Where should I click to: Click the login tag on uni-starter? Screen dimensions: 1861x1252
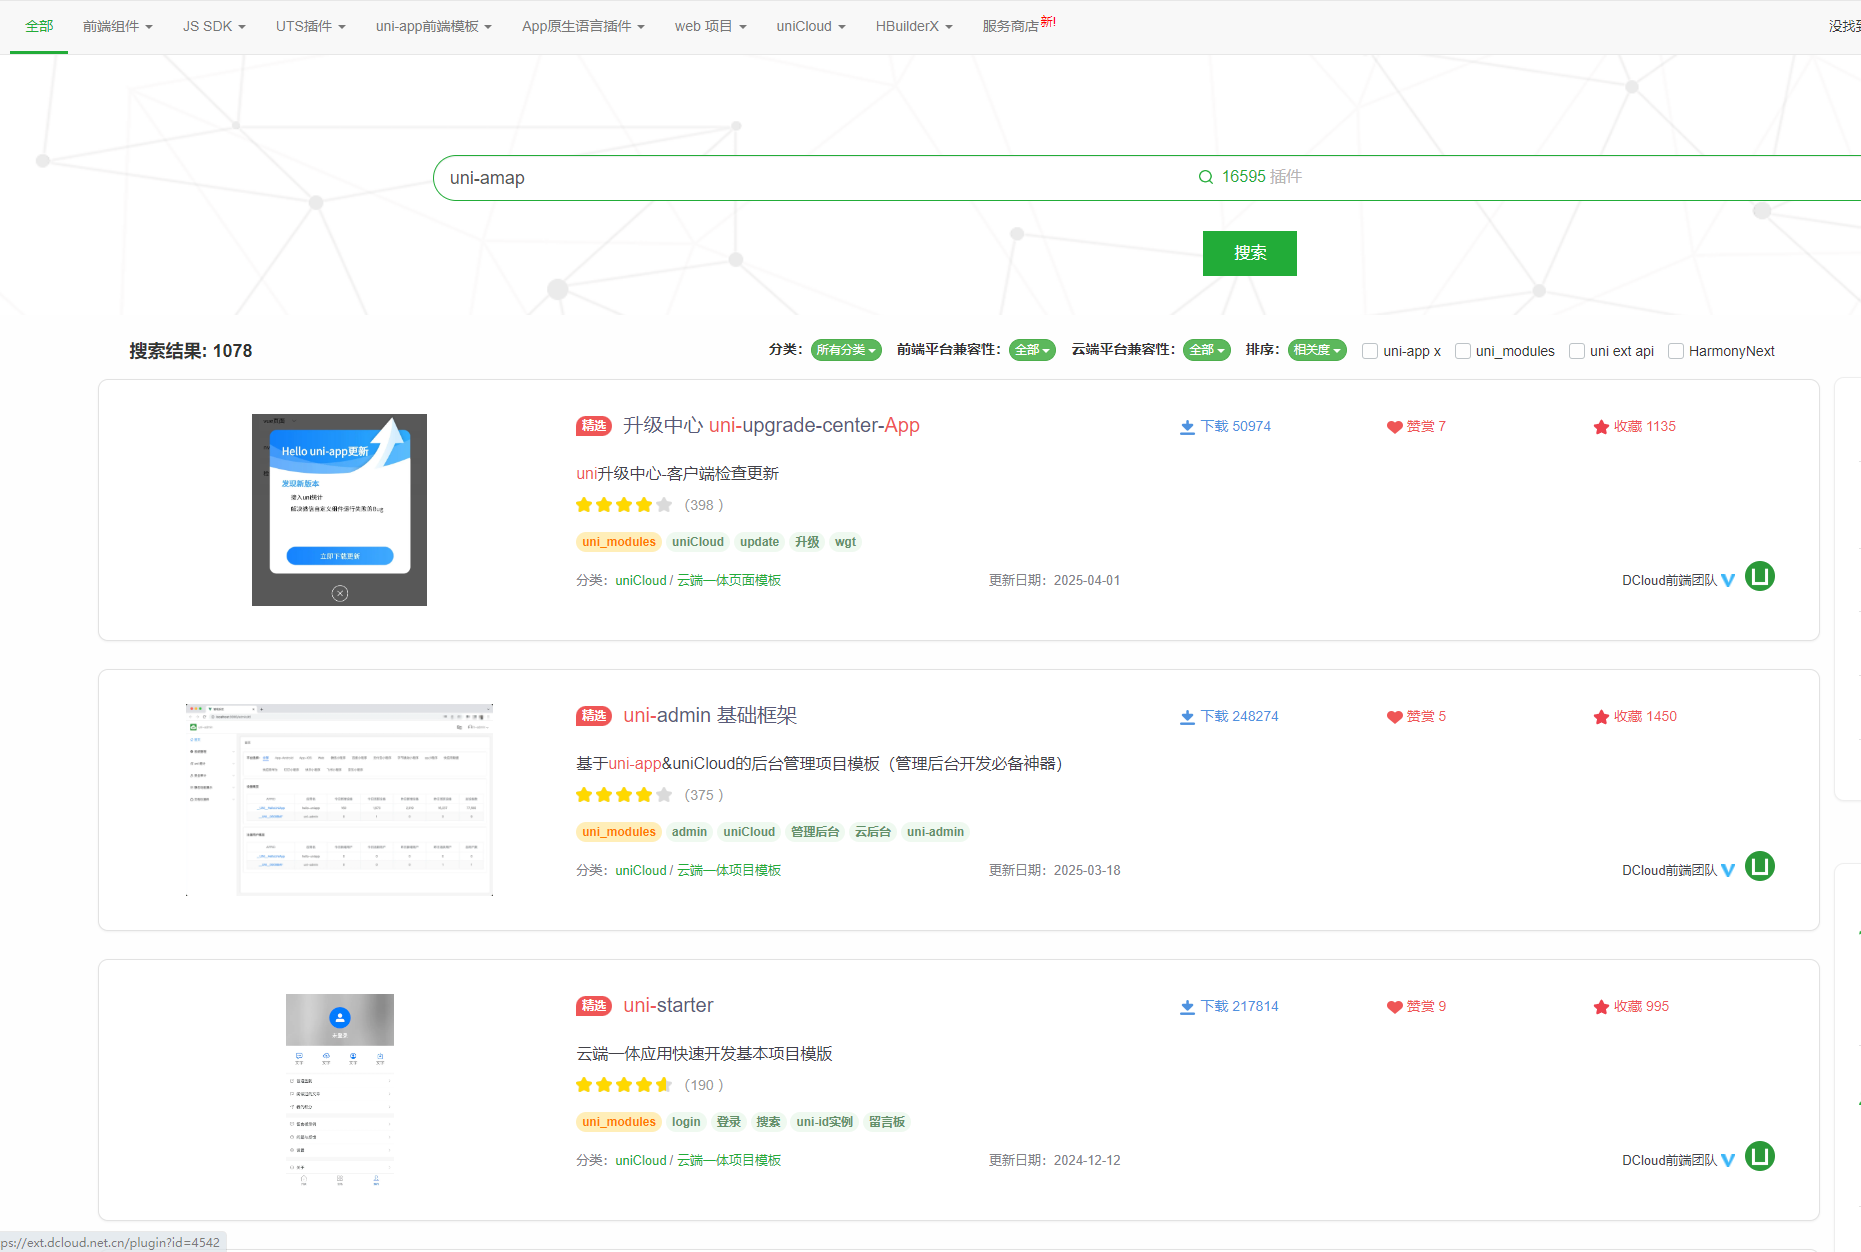pos(686,1122)
